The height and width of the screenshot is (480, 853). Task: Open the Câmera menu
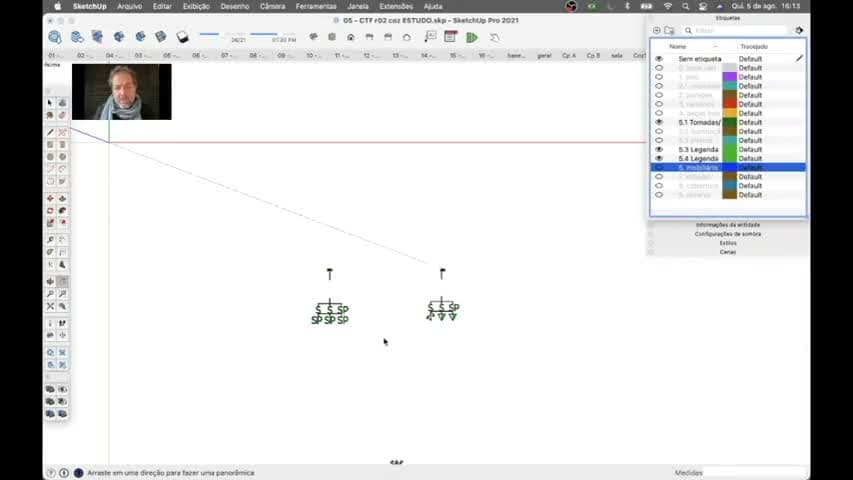(x=273, y=7)
